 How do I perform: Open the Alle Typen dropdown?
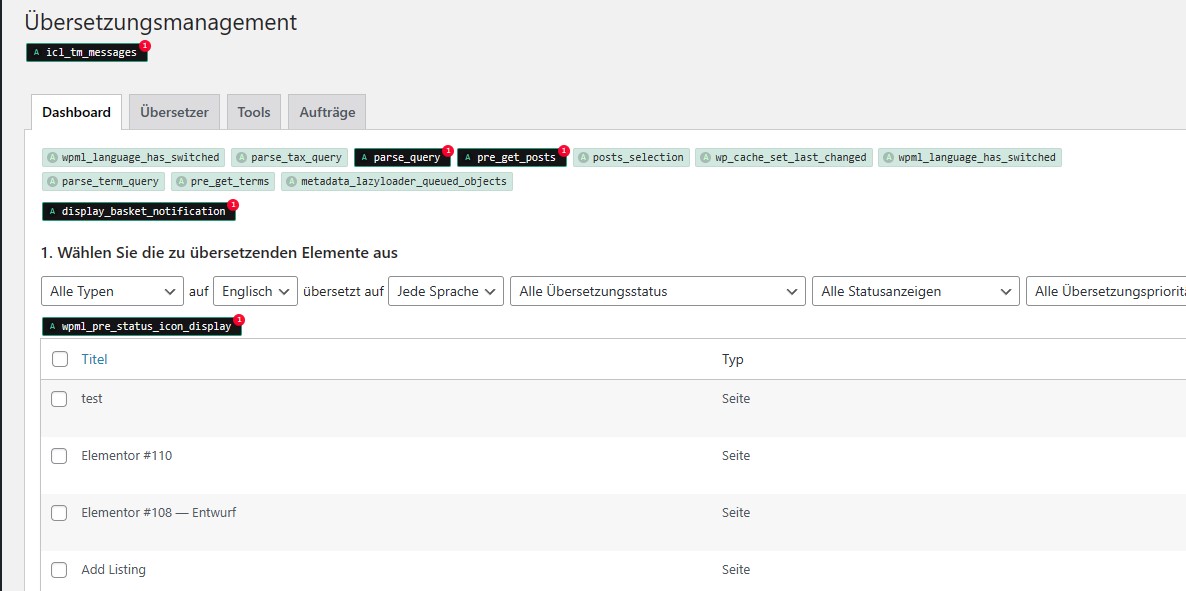click(112, 291)
